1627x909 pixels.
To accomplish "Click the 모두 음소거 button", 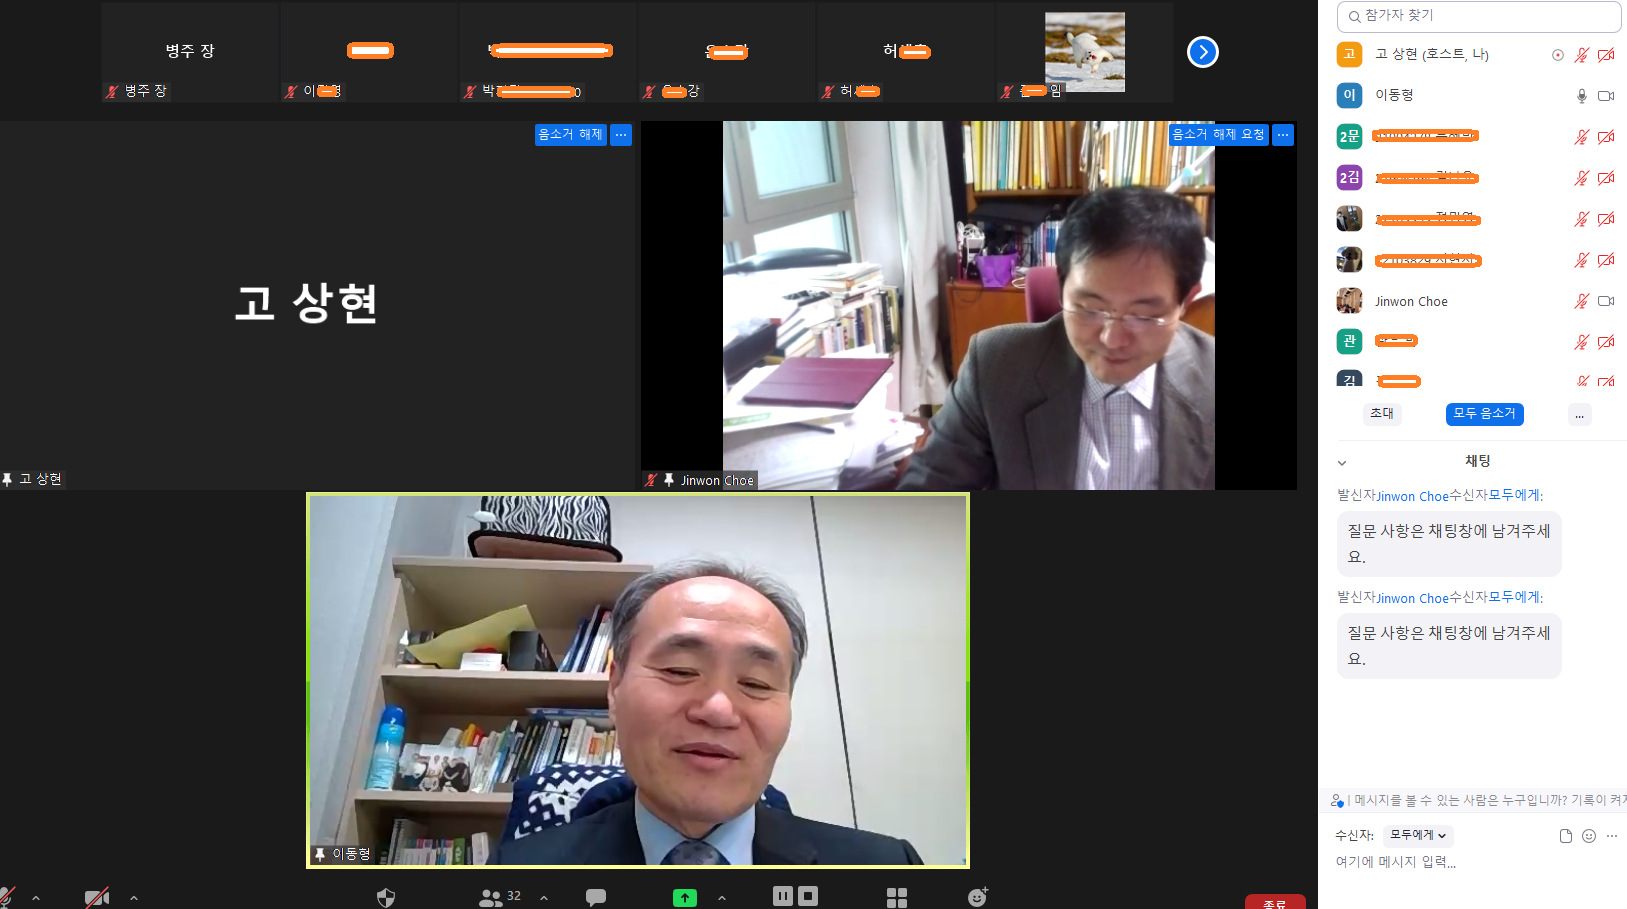I will click(x=1484, y=414).
